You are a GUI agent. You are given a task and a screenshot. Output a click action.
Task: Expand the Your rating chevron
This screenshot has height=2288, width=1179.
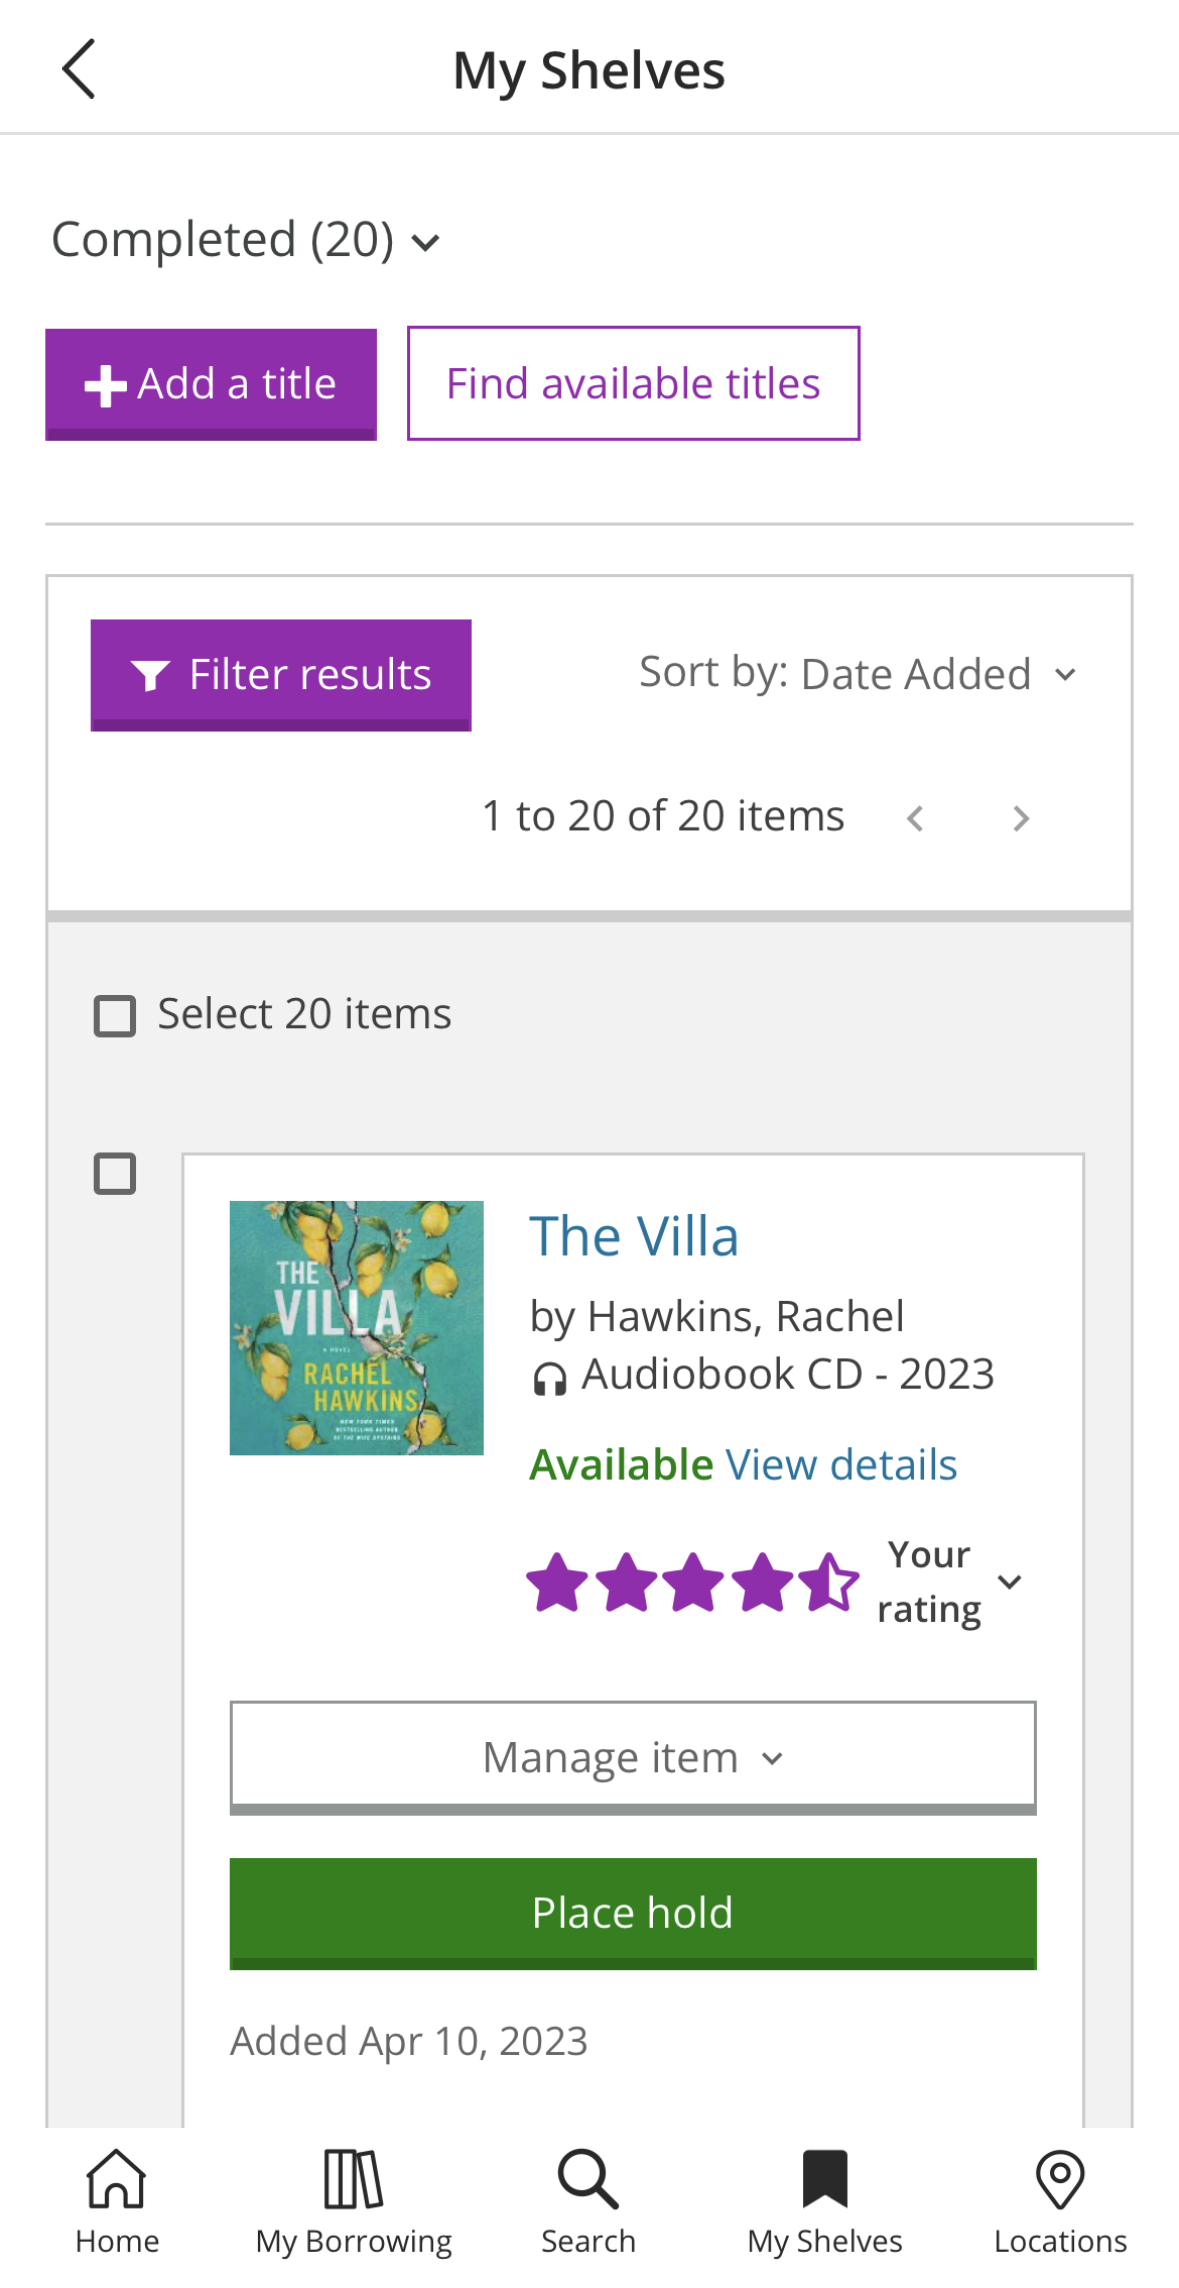[1010, 1581]
